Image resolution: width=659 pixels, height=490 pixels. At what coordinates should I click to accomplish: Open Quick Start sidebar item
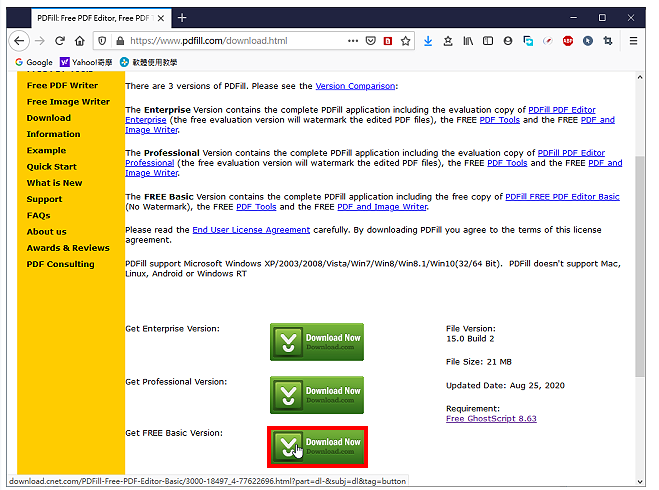point(52,167)
